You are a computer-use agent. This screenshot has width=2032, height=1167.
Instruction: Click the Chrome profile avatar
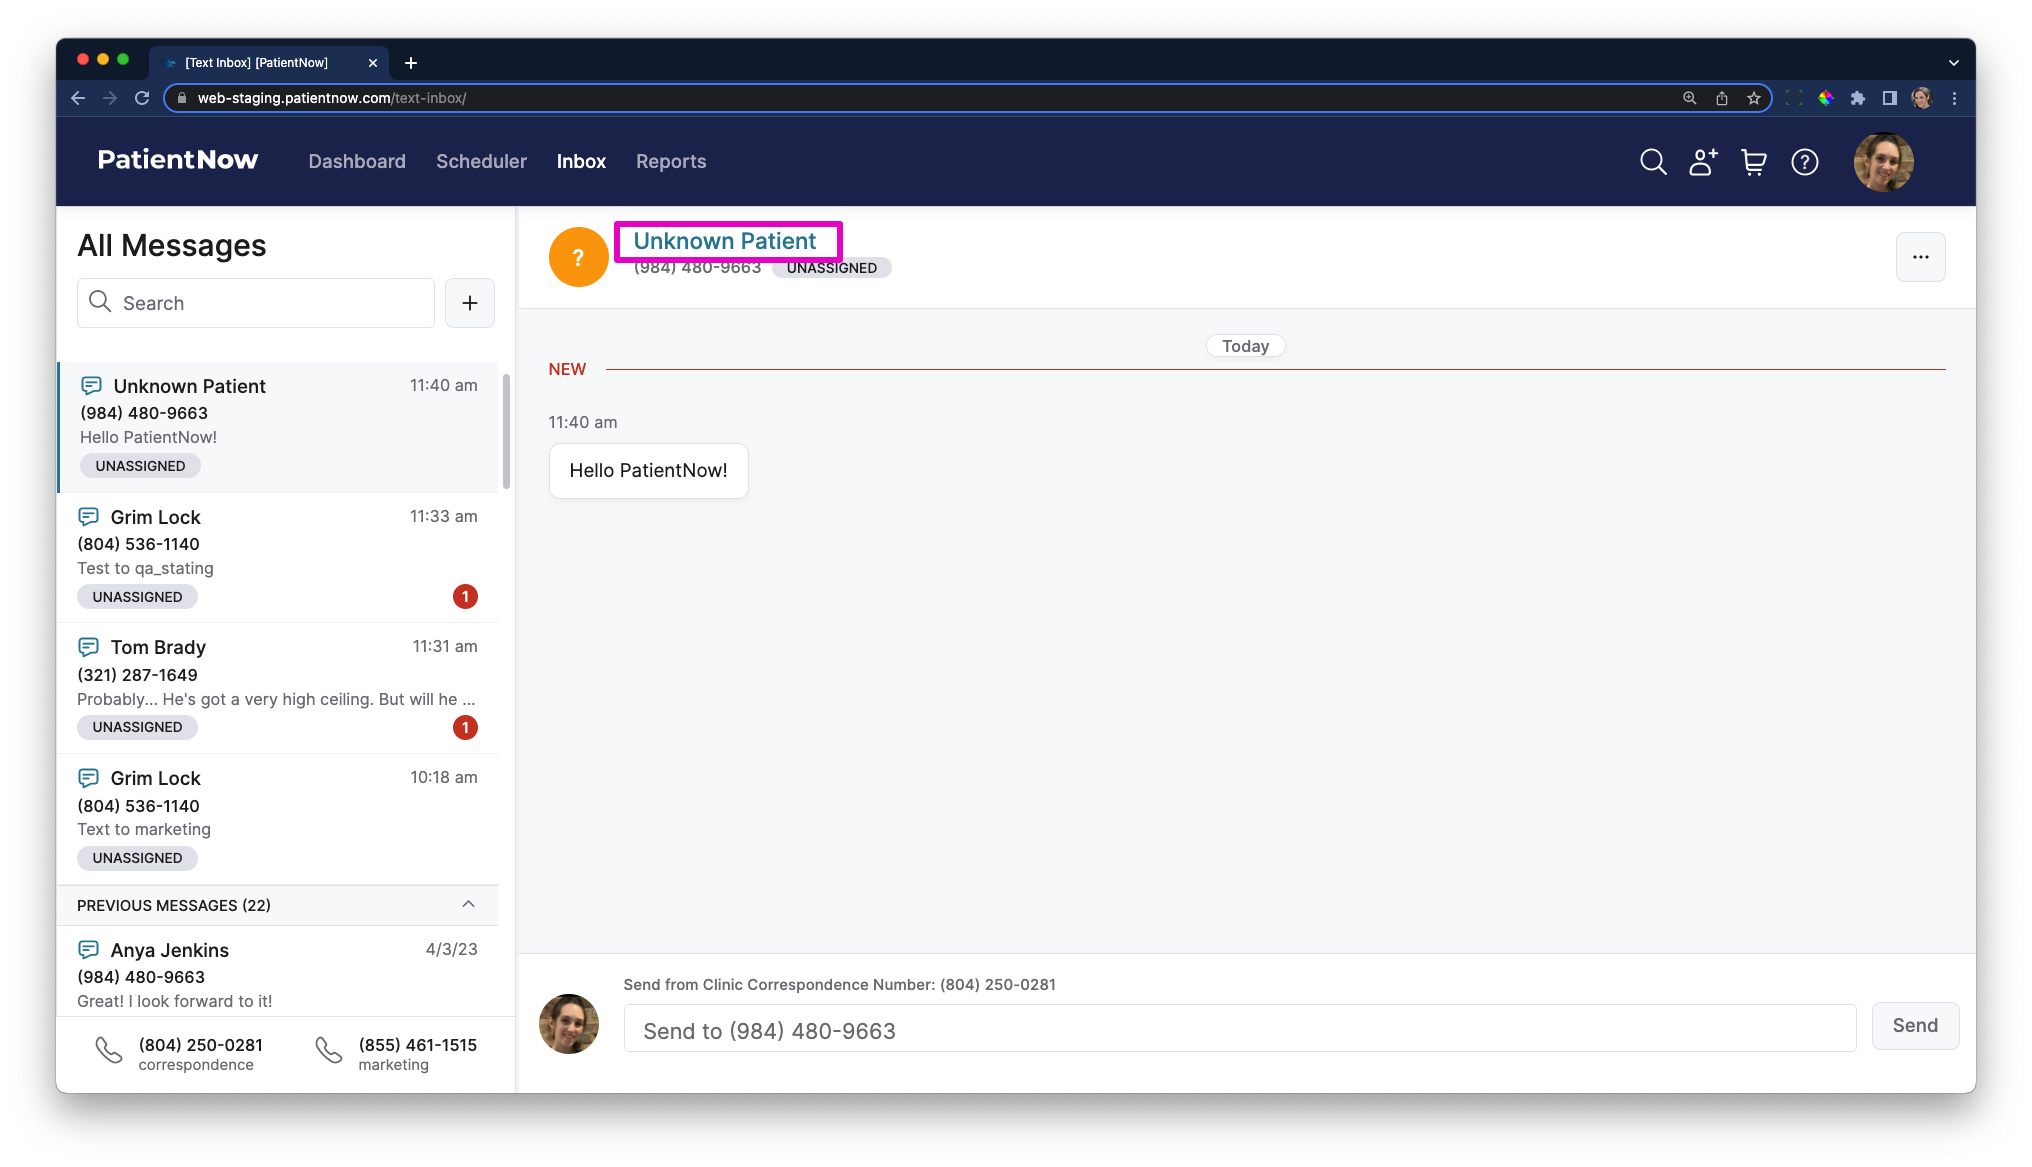tap(1921, 98)
